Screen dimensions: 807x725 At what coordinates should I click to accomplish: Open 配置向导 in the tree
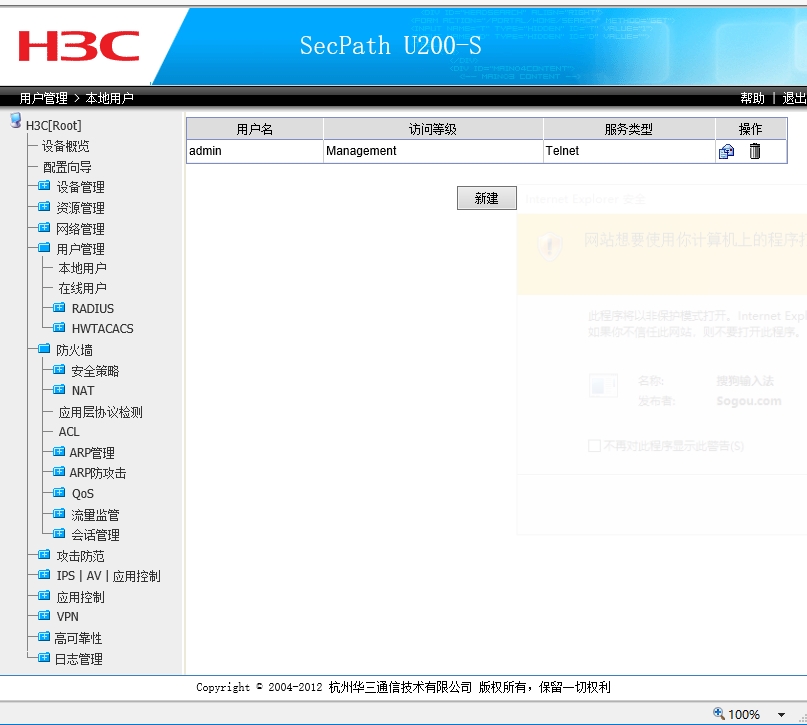pos(67,167)
